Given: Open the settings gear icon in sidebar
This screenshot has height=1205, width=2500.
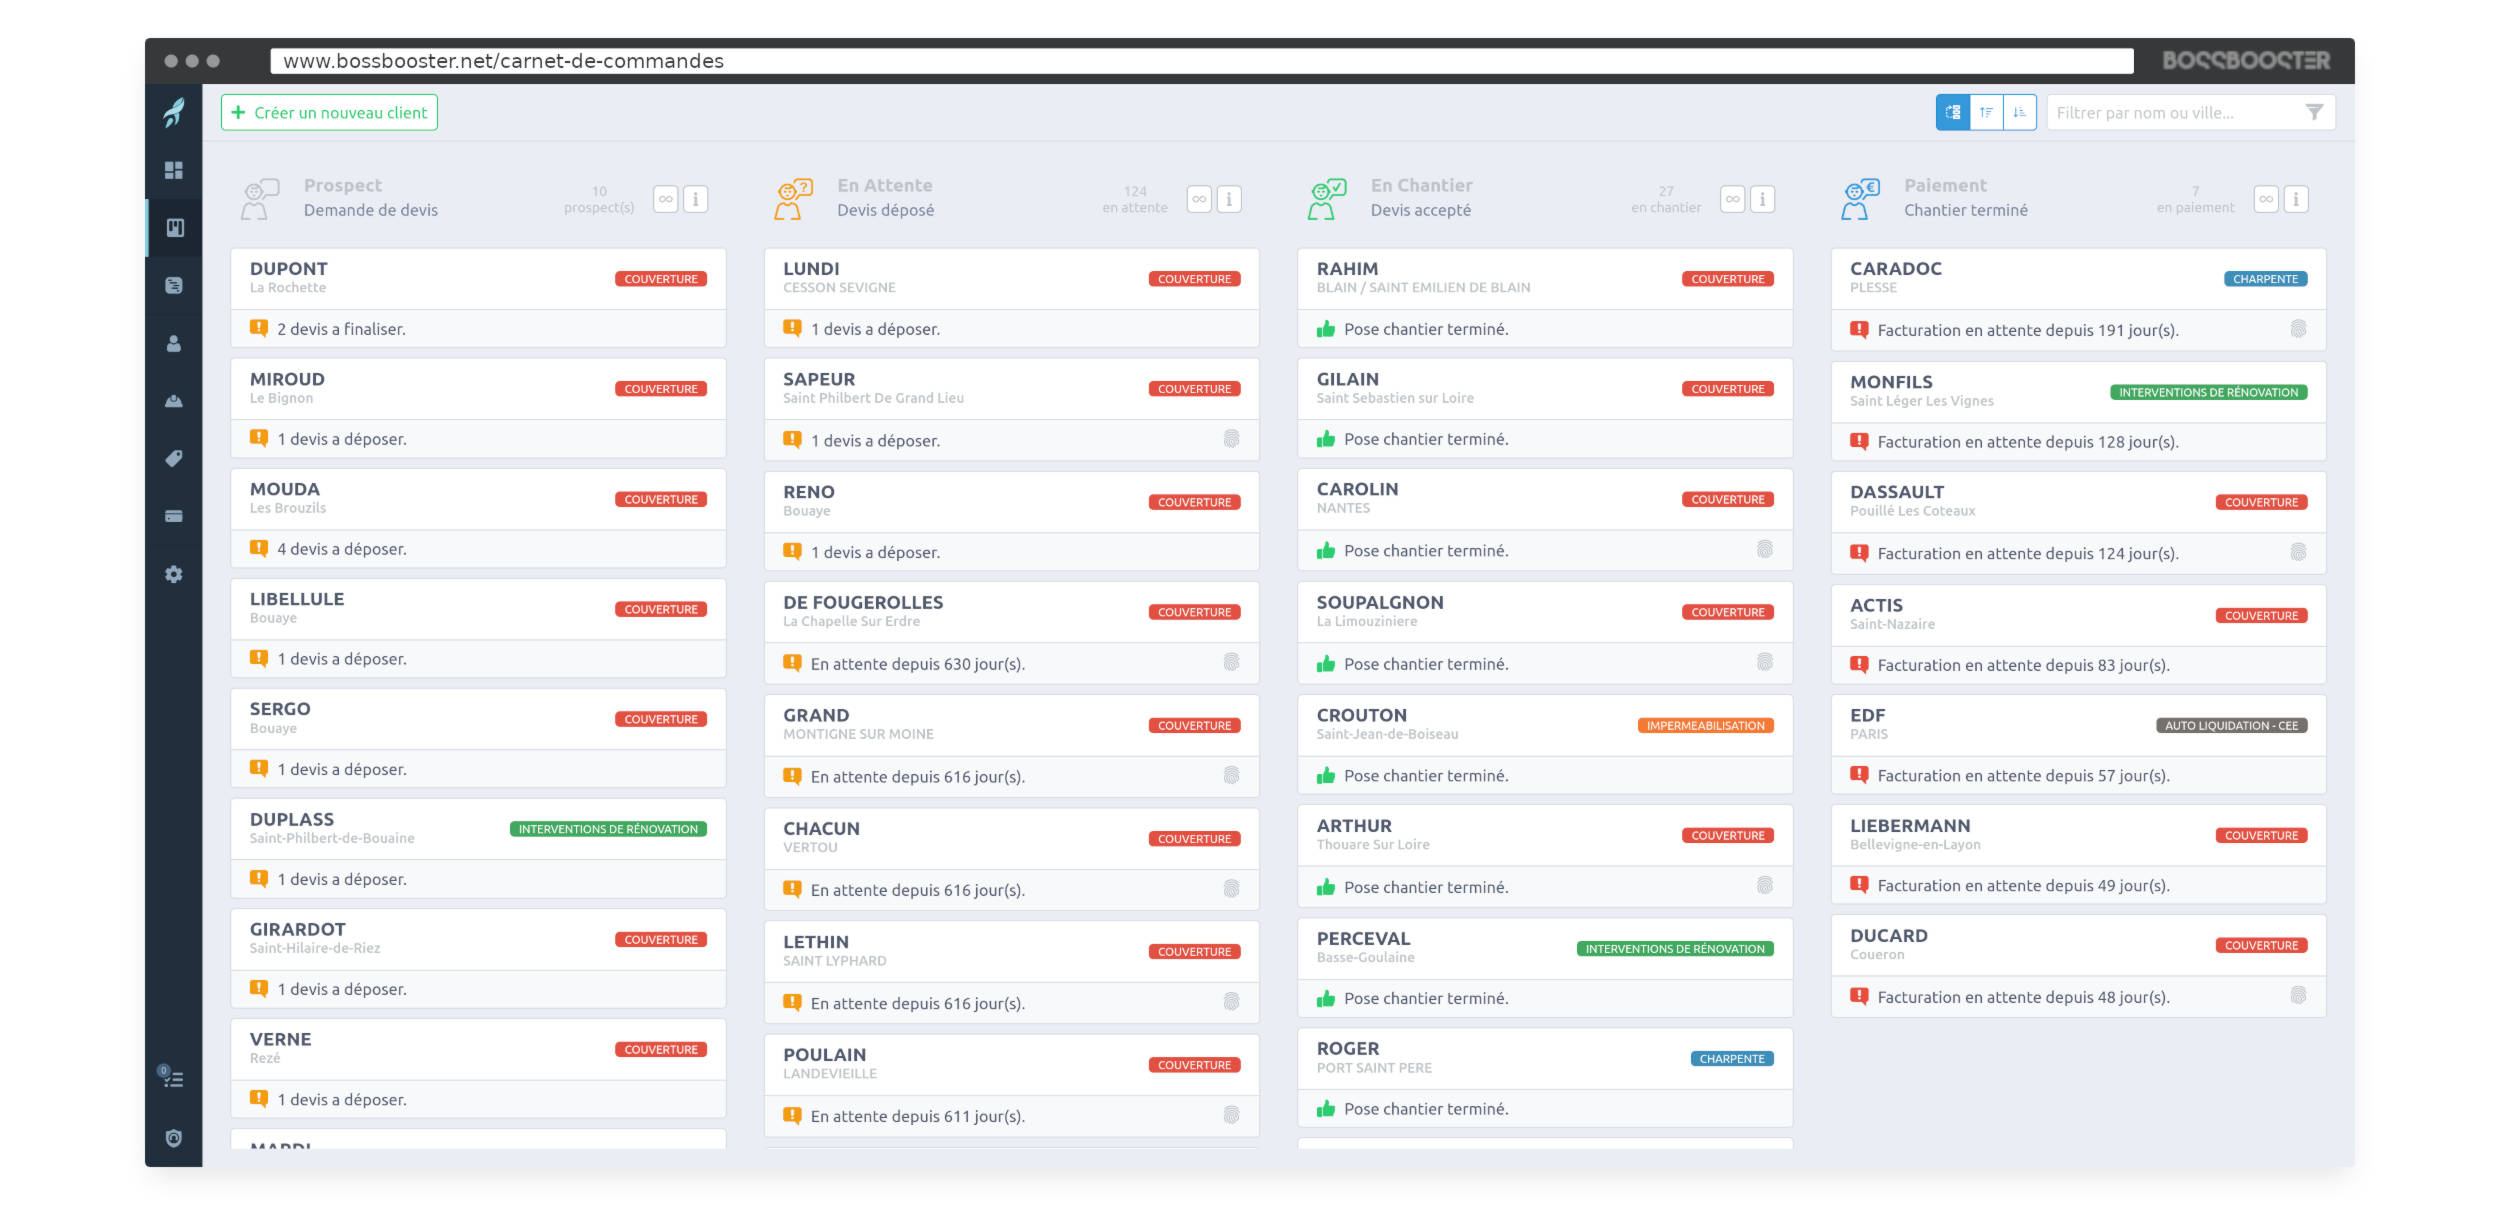Looking at the screenshot, I should [x=174, y=574].
